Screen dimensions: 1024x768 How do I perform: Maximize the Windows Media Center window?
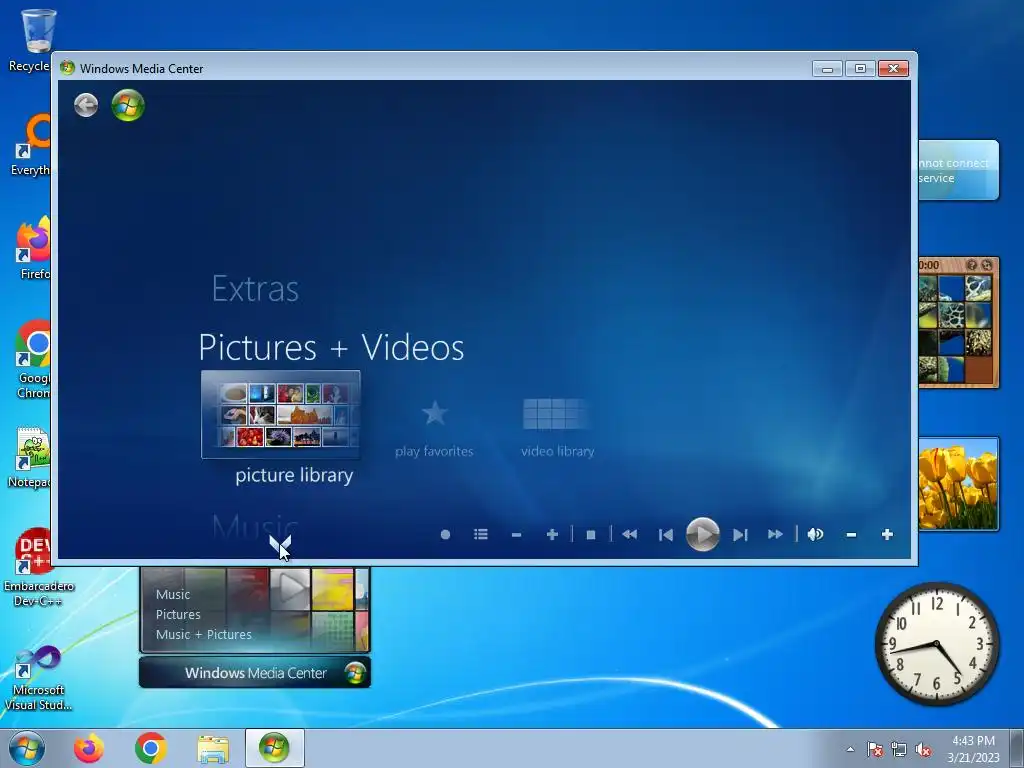tap(860, 69)
